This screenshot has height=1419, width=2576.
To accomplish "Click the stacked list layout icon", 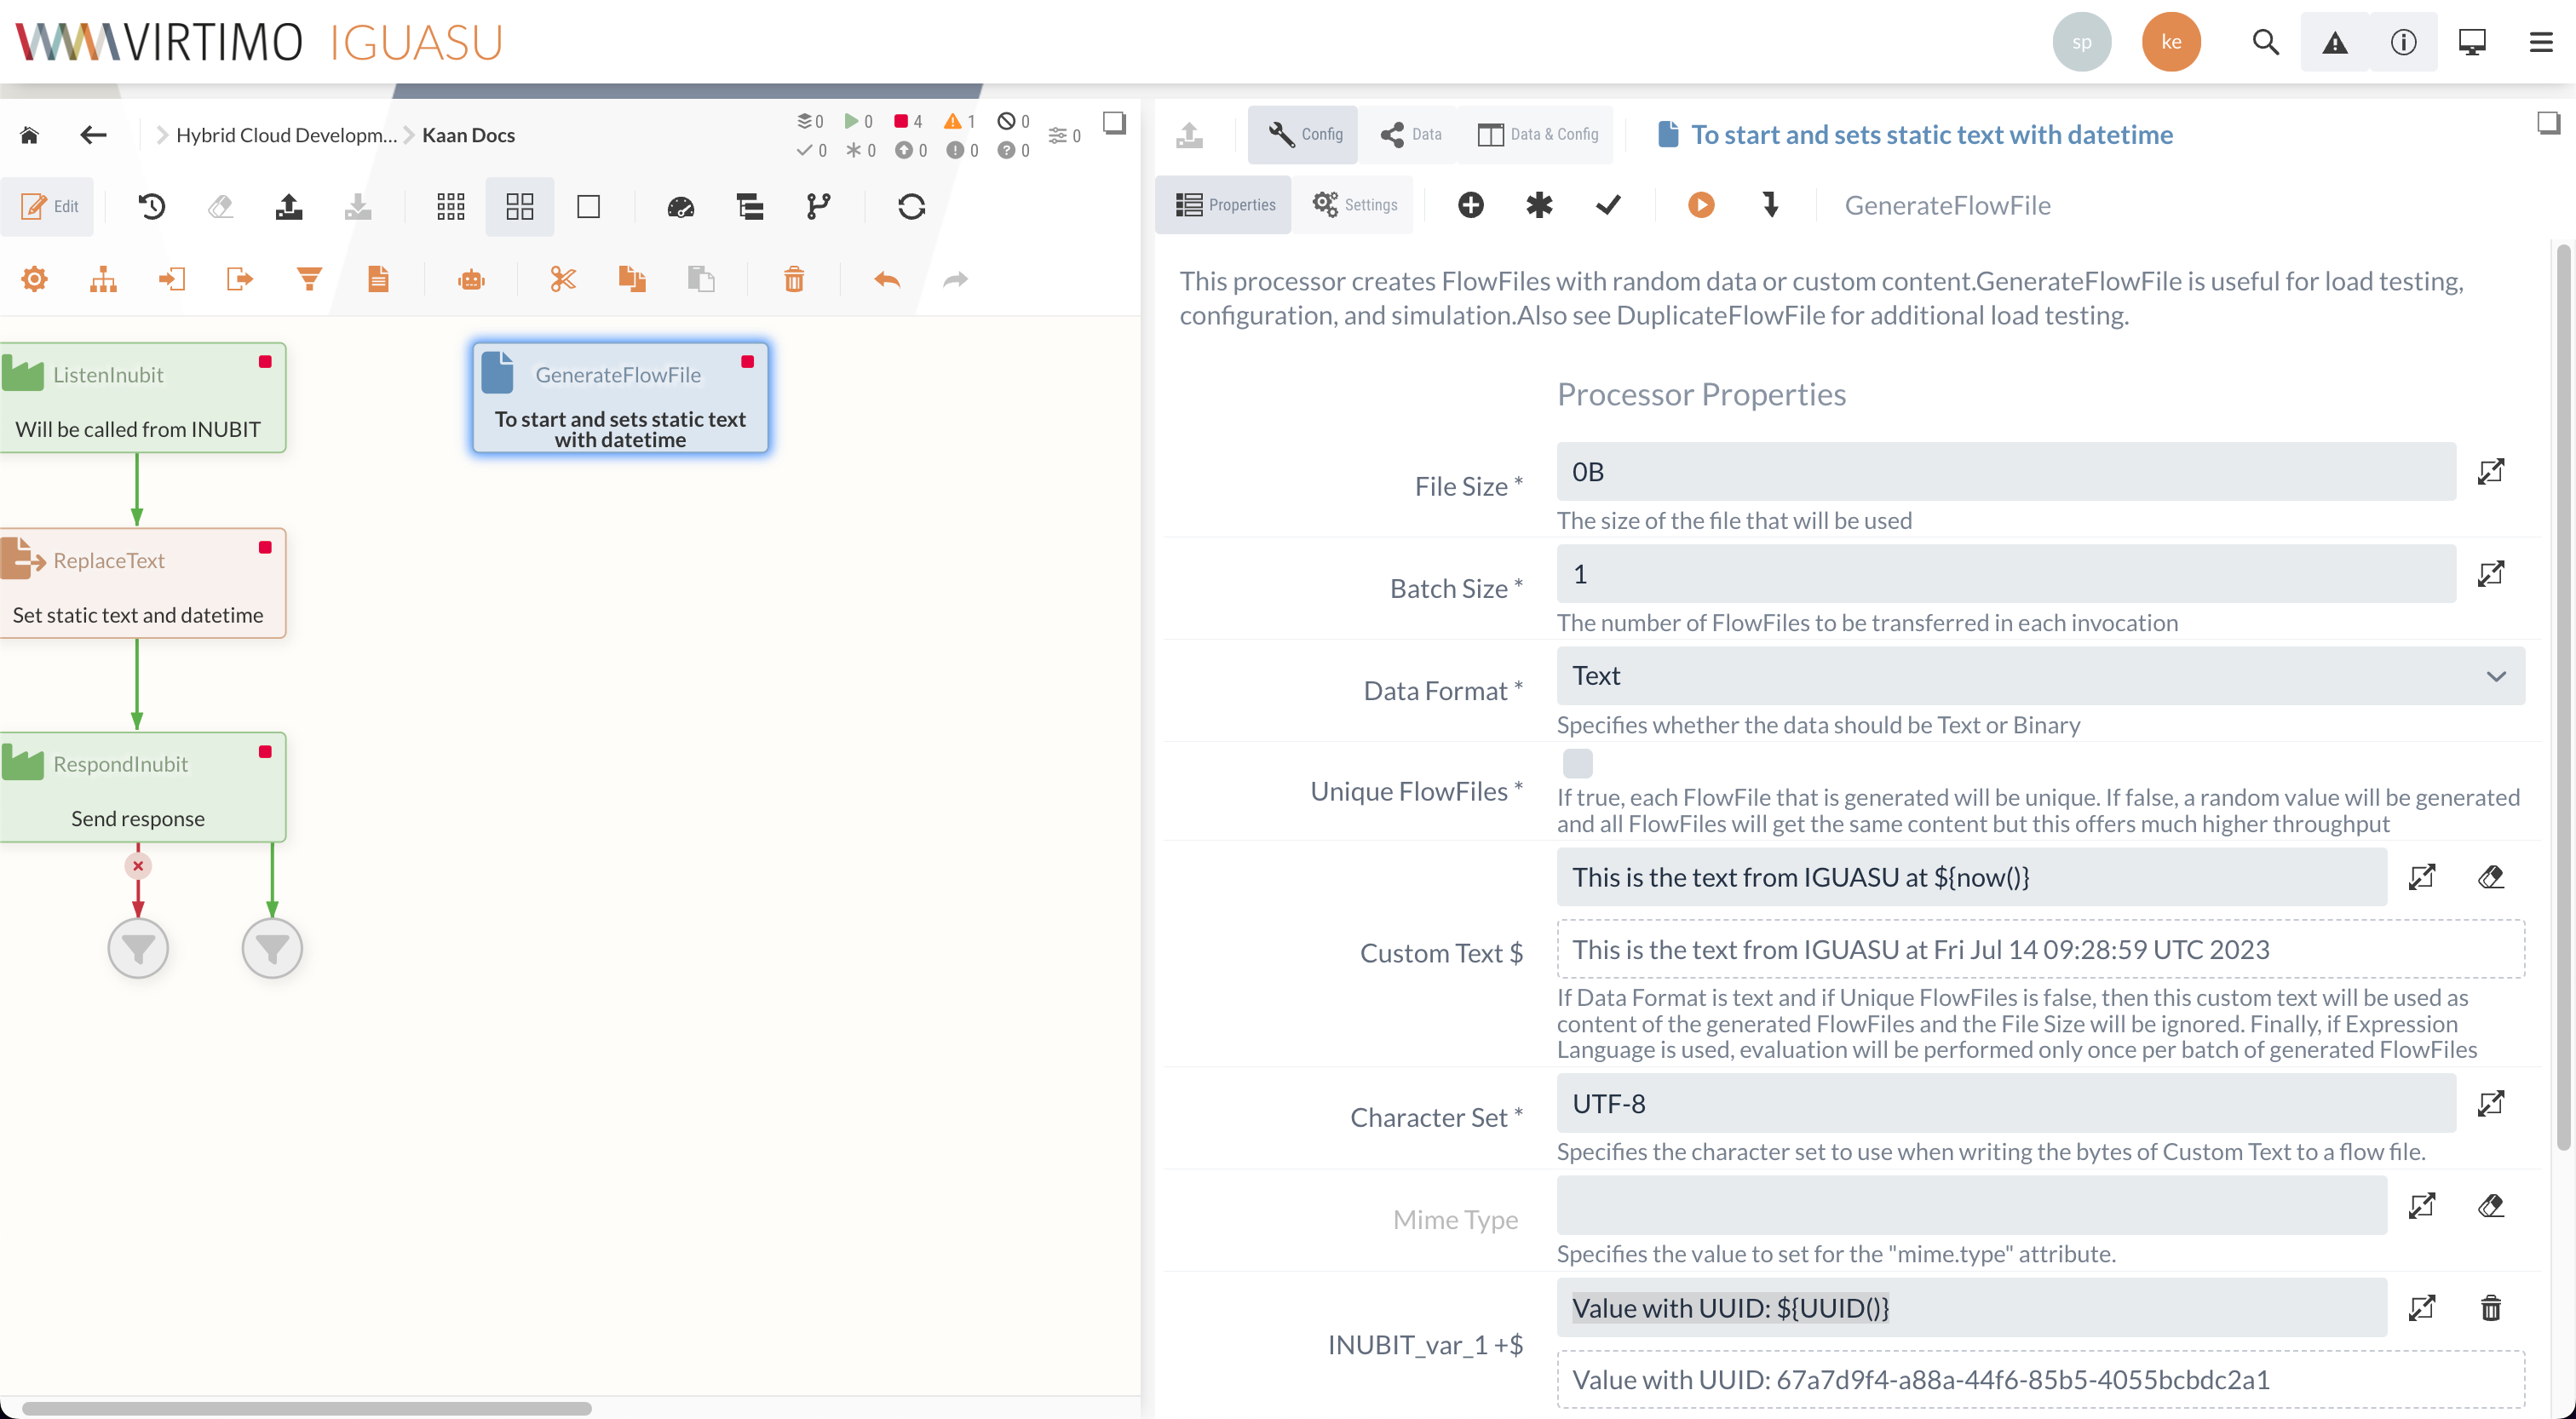I will tap(750, 207).
